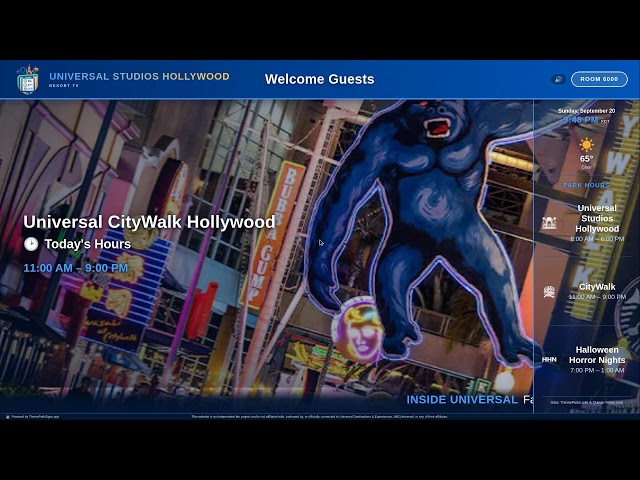
Task: Click the Universal CityWalk Hollywood headline
Action: (x=149, y=222)
